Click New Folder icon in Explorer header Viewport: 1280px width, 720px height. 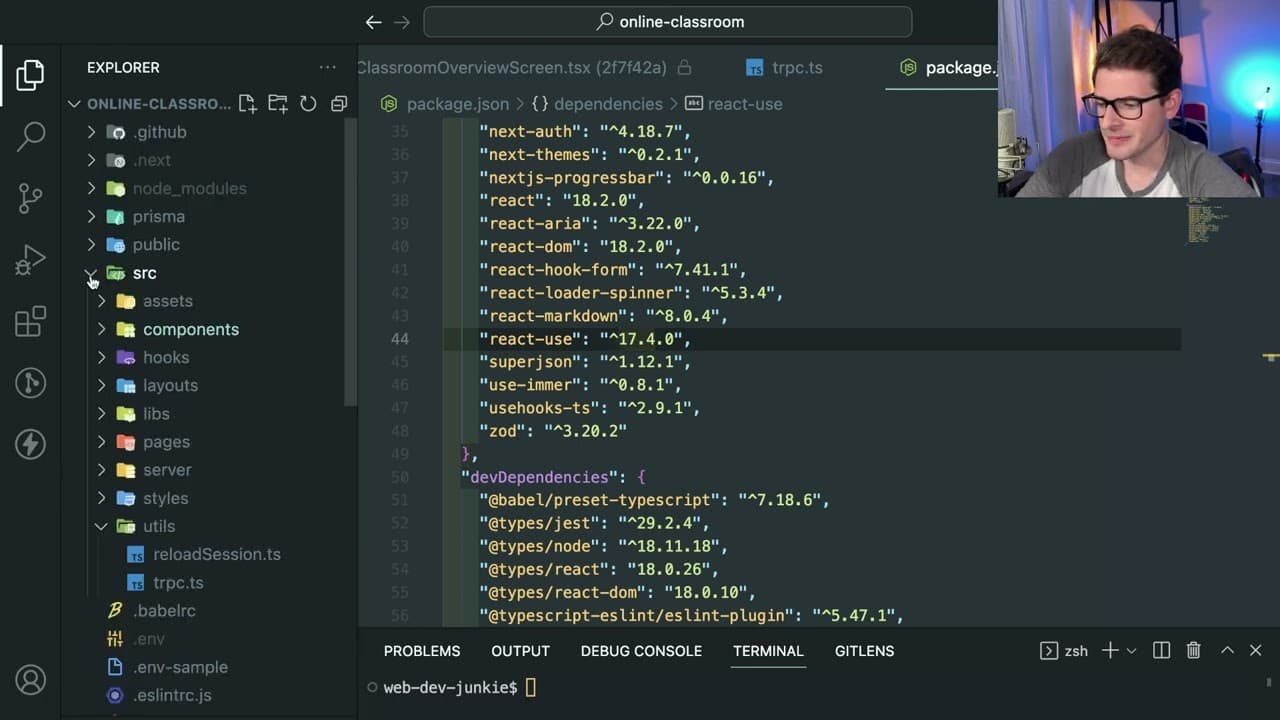[278, 104]
